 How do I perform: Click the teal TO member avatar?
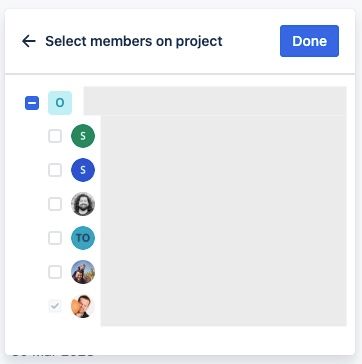pos(83,238)
